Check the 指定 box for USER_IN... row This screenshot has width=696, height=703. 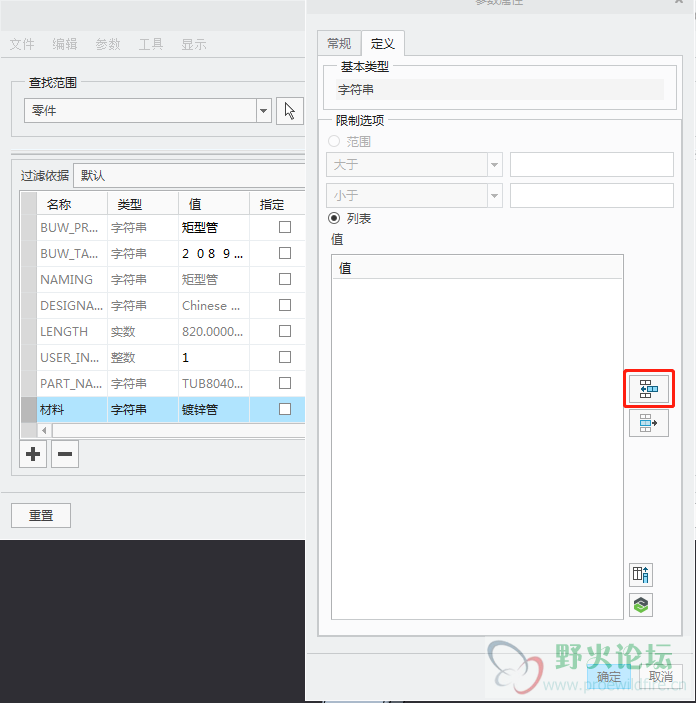click(285, 357)
